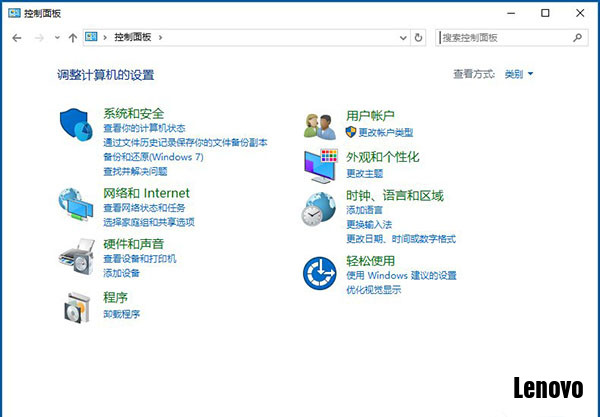Viewport: 600px width, 417px height.
Task: Click the 优化视觉显示 link
Action: pyautogui.click(x=373, y=290)
